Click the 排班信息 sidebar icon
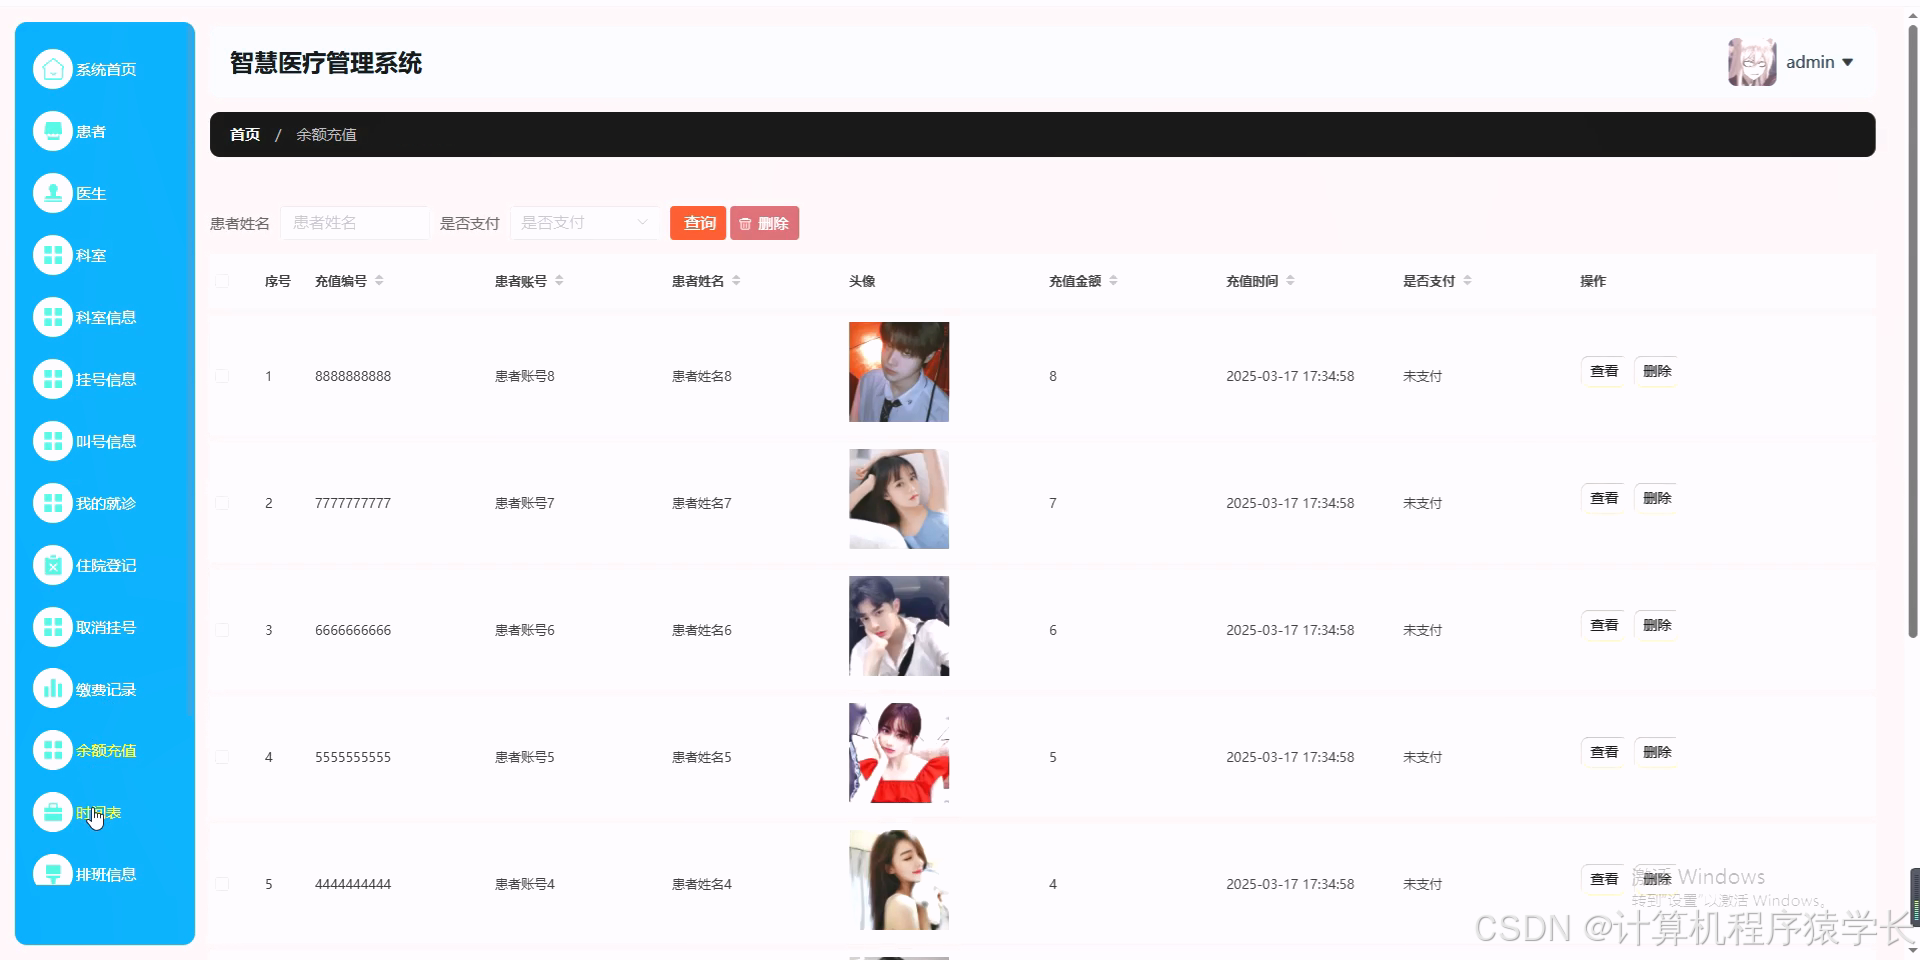The width and height of the screenshot is (1920, 960). [53, 871]
